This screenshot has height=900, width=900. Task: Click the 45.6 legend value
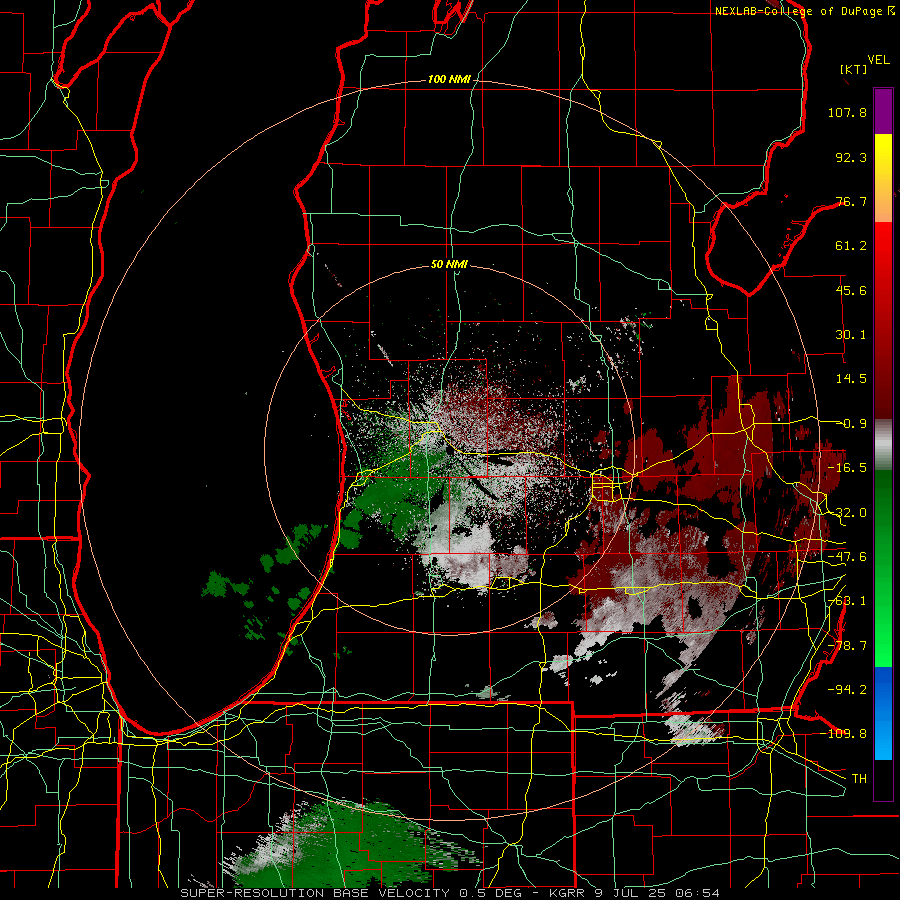[x=851, y=290]
